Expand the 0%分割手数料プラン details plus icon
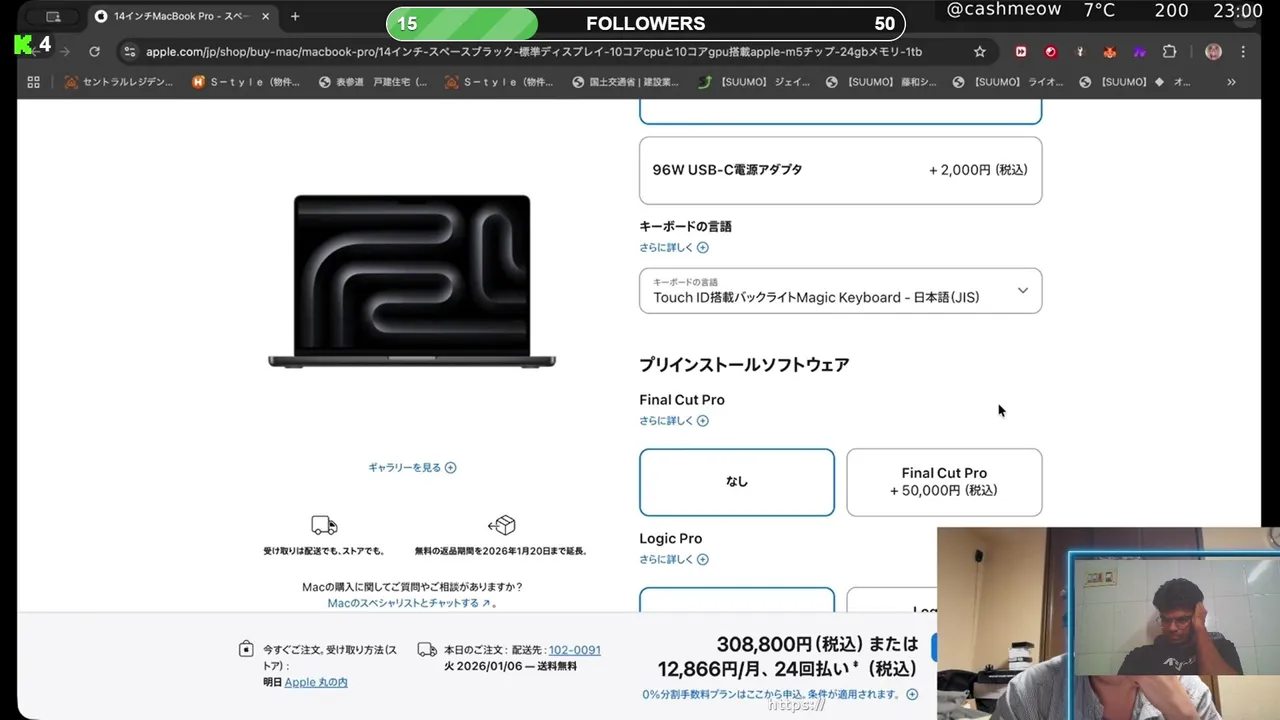The width and height of the screenshot is (1280, 720). pyautogui.click(x=911, y=694)
